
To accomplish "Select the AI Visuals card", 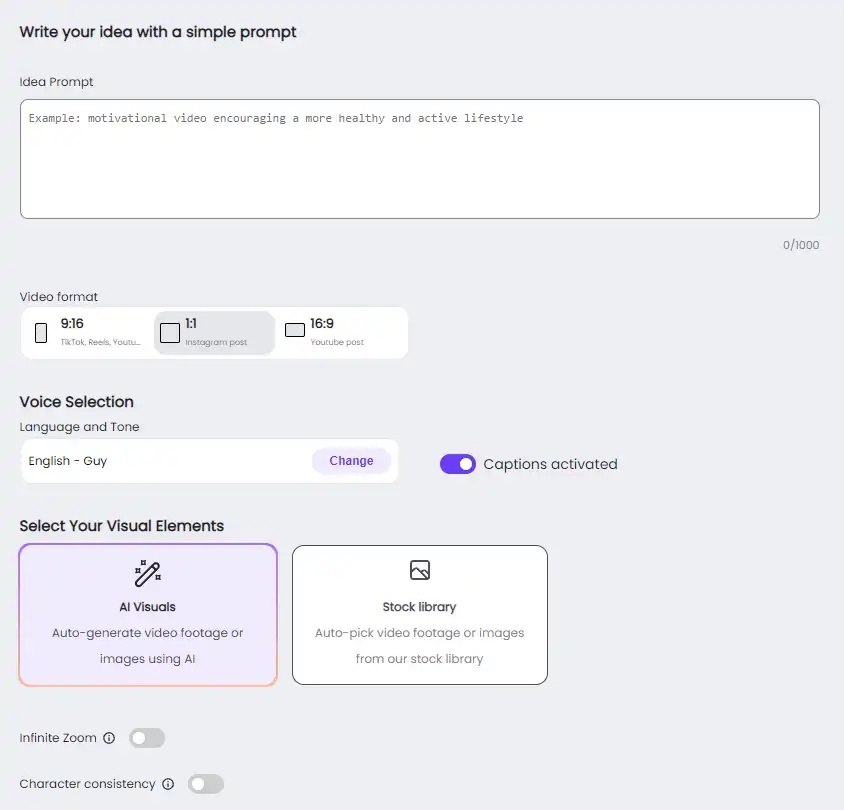I will 148,615.
